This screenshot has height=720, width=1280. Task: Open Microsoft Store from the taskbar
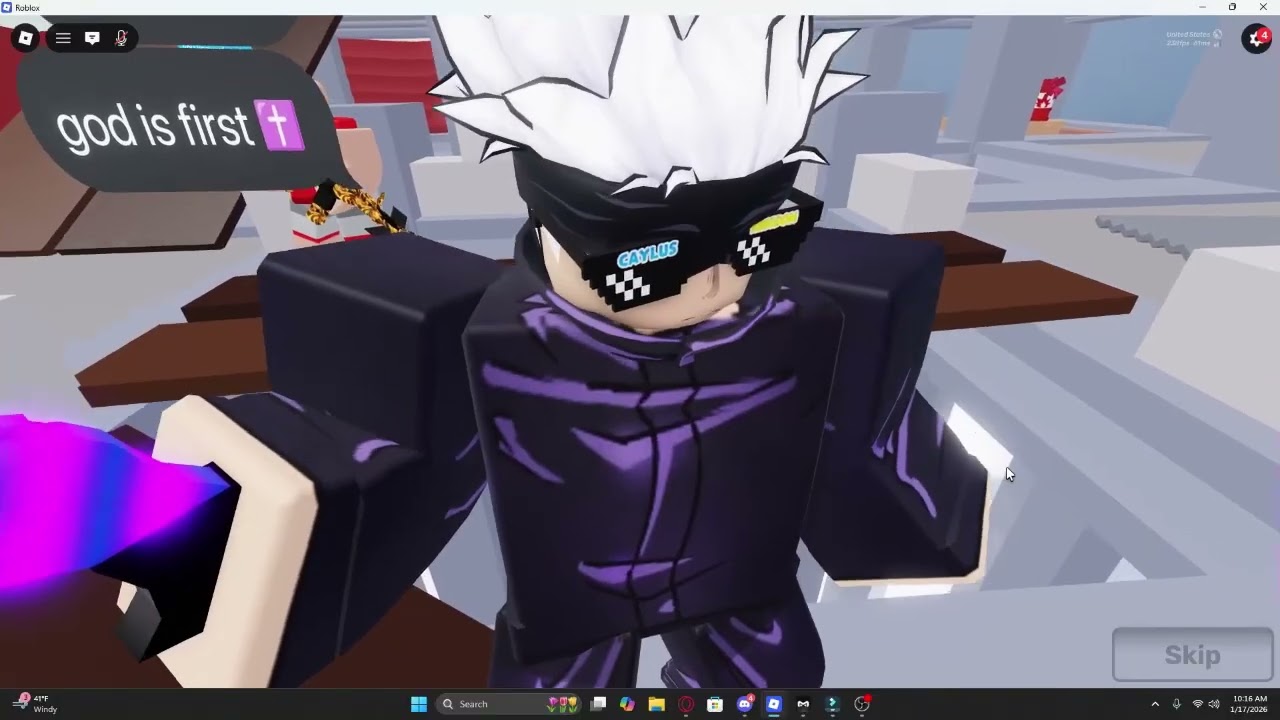(x=715, y=704)
